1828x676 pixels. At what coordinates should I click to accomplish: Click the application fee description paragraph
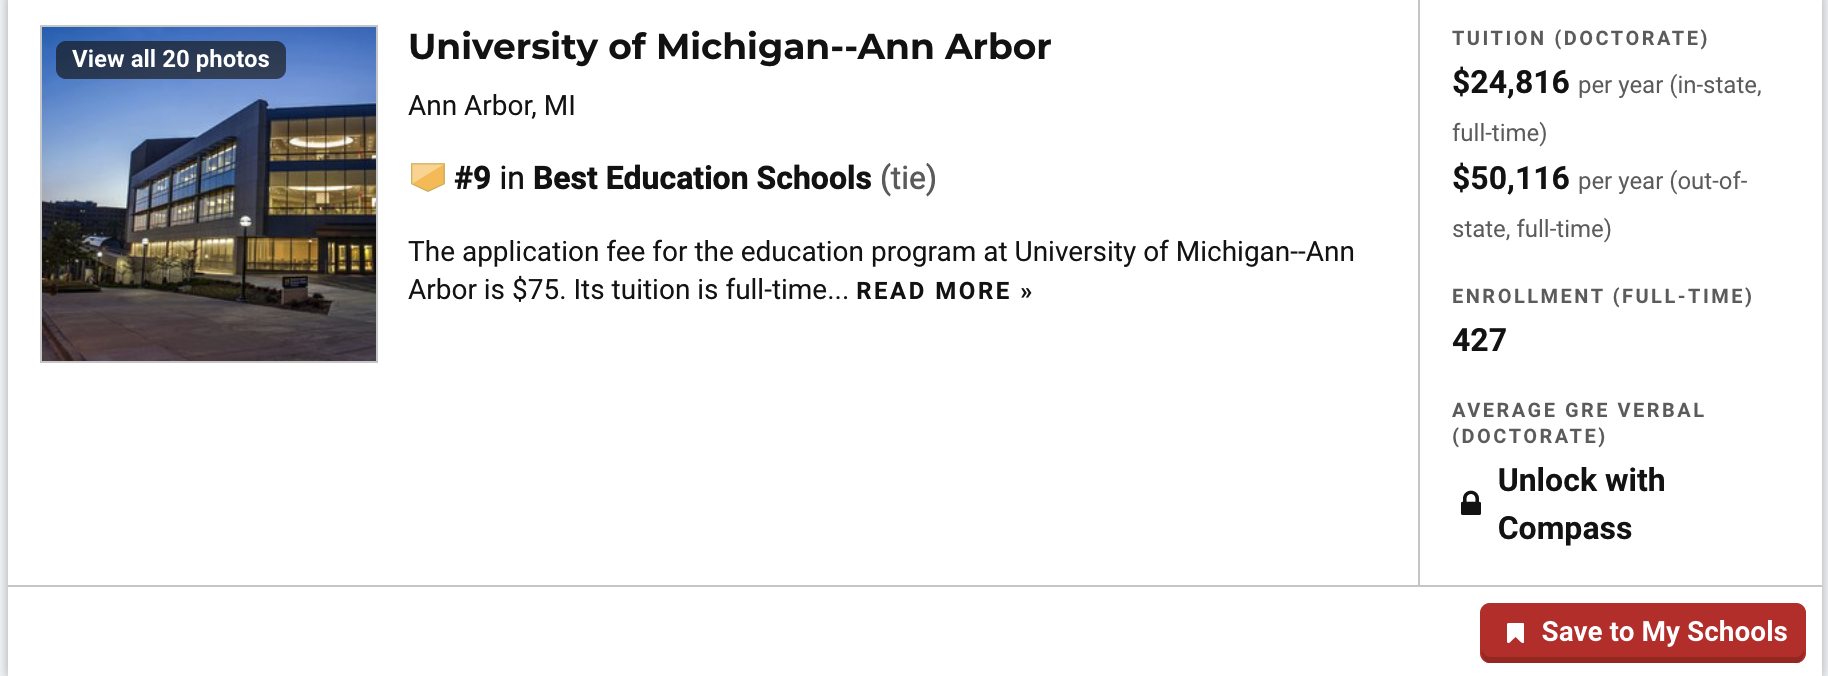(881, 270)
